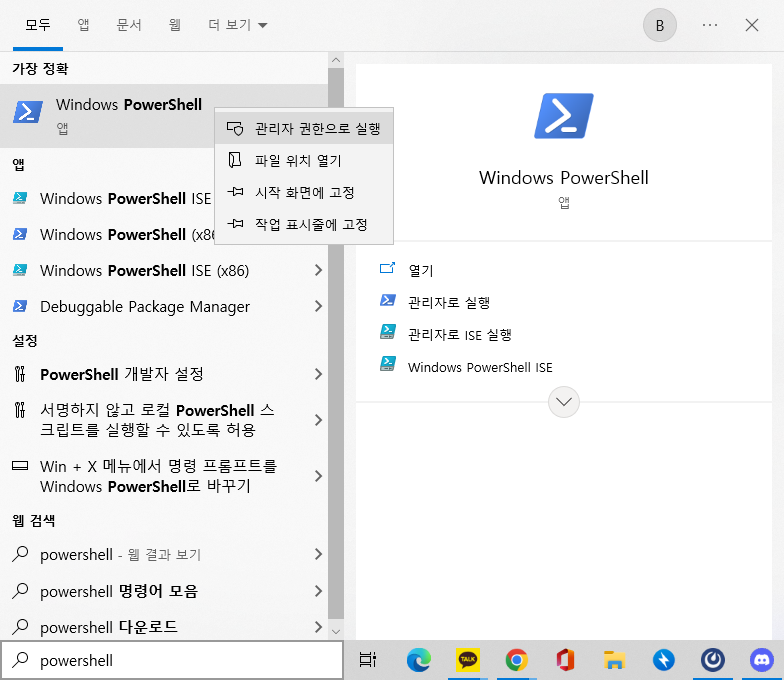Viewport: 784px width, 680px height.
Task: Click 관리자로 ISE 실행 action
Action: click(460, 334)
